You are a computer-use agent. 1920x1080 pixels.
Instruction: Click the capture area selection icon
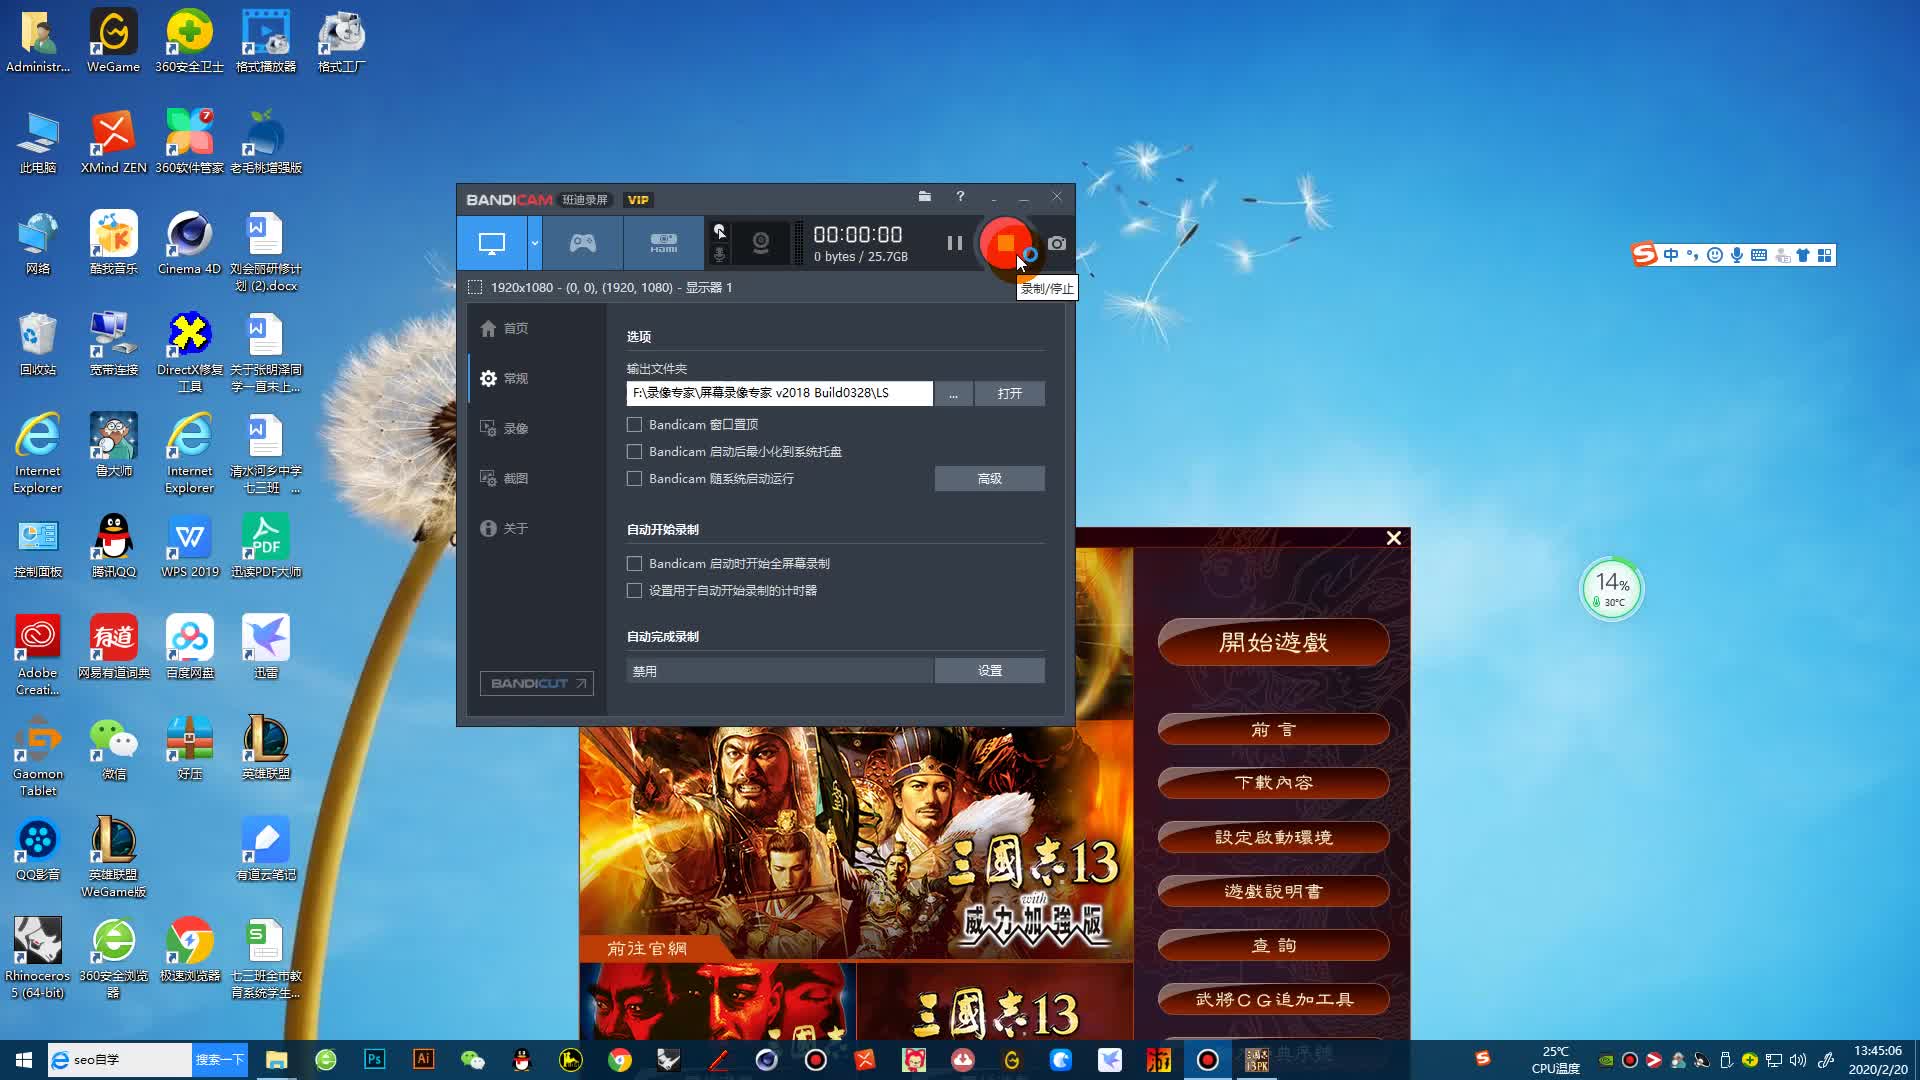coord(475,287)
